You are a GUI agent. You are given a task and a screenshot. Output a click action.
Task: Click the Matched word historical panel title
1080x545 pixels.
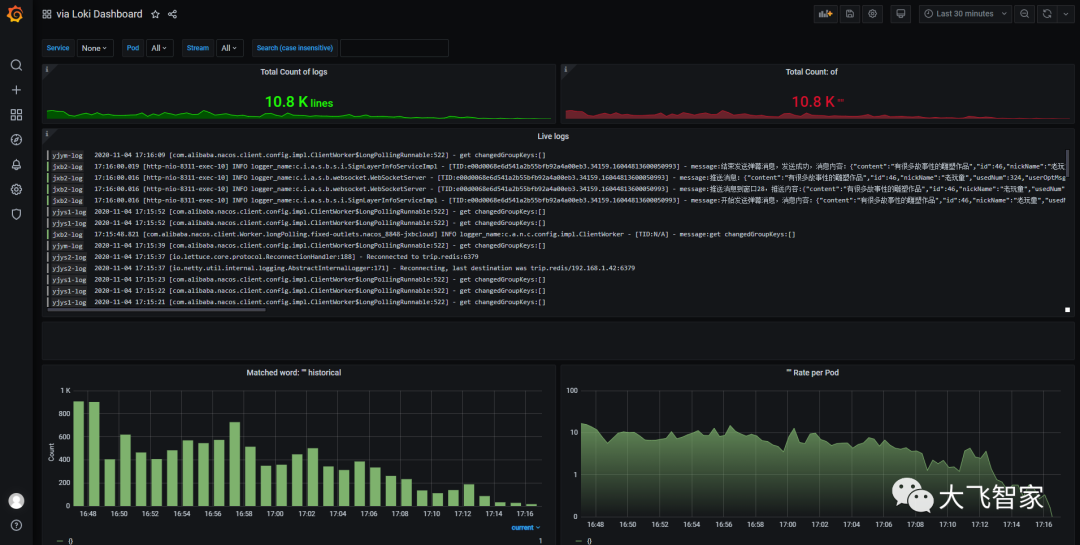[x=293, y=373]
